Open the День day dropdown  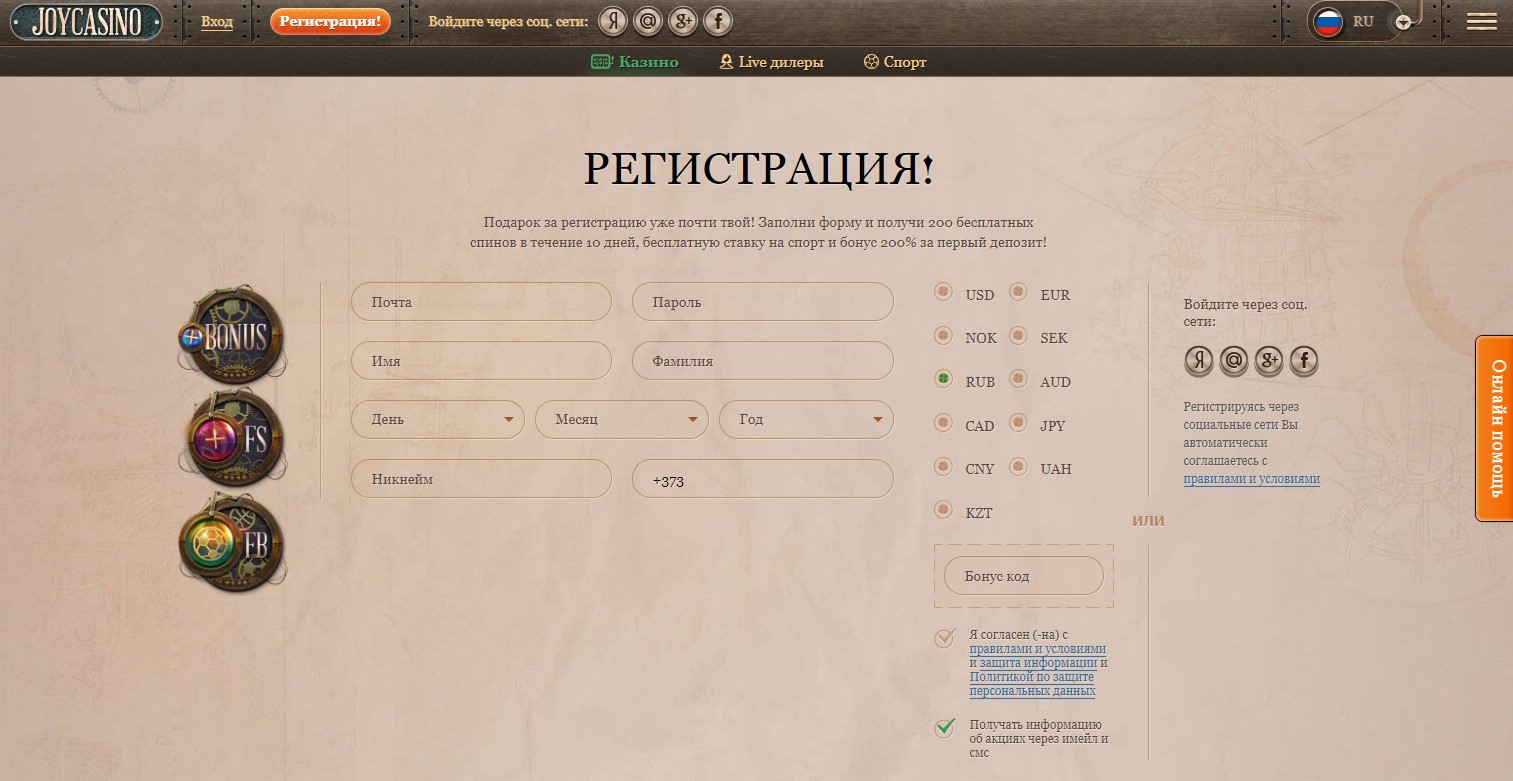click(x=438, y=419)
